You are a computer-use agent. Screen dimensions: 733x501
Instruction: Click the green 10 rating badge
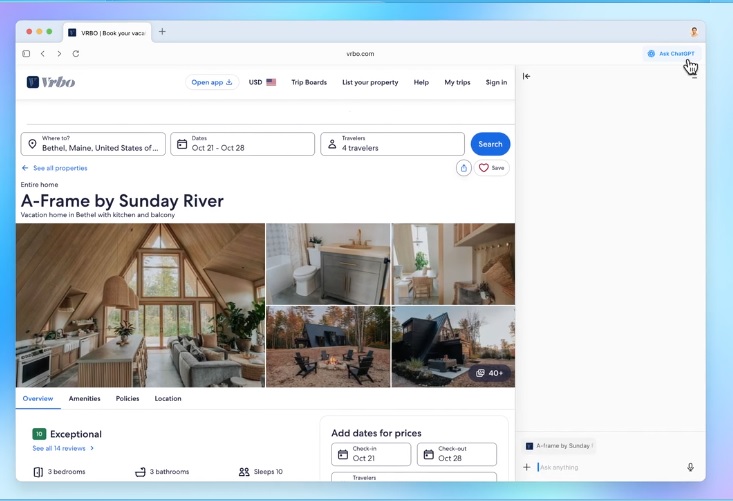pyautogui.click(x=39, y=434)
